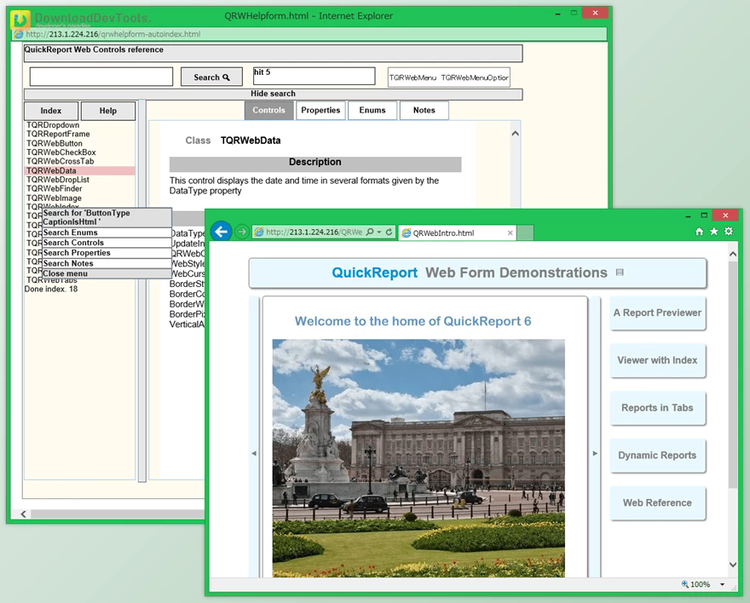This screenshot has height=603, width=750.
Task: Click the Forward arrow in front browser
Action: pos(242,232)
